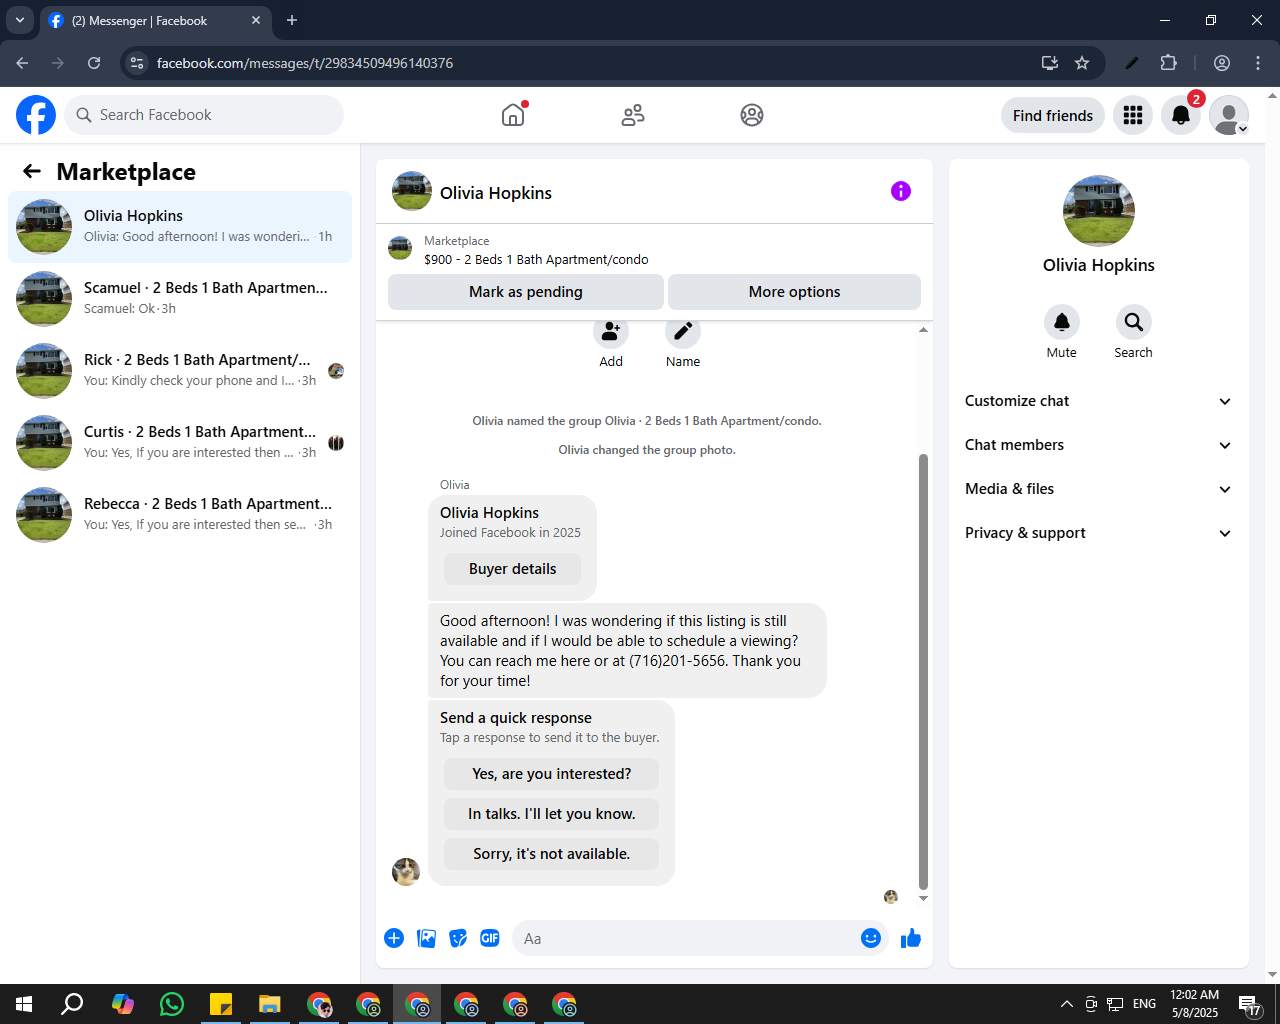Expand the Customize chat section
The image size is (1280, 1024).
tap(1099, 401)
